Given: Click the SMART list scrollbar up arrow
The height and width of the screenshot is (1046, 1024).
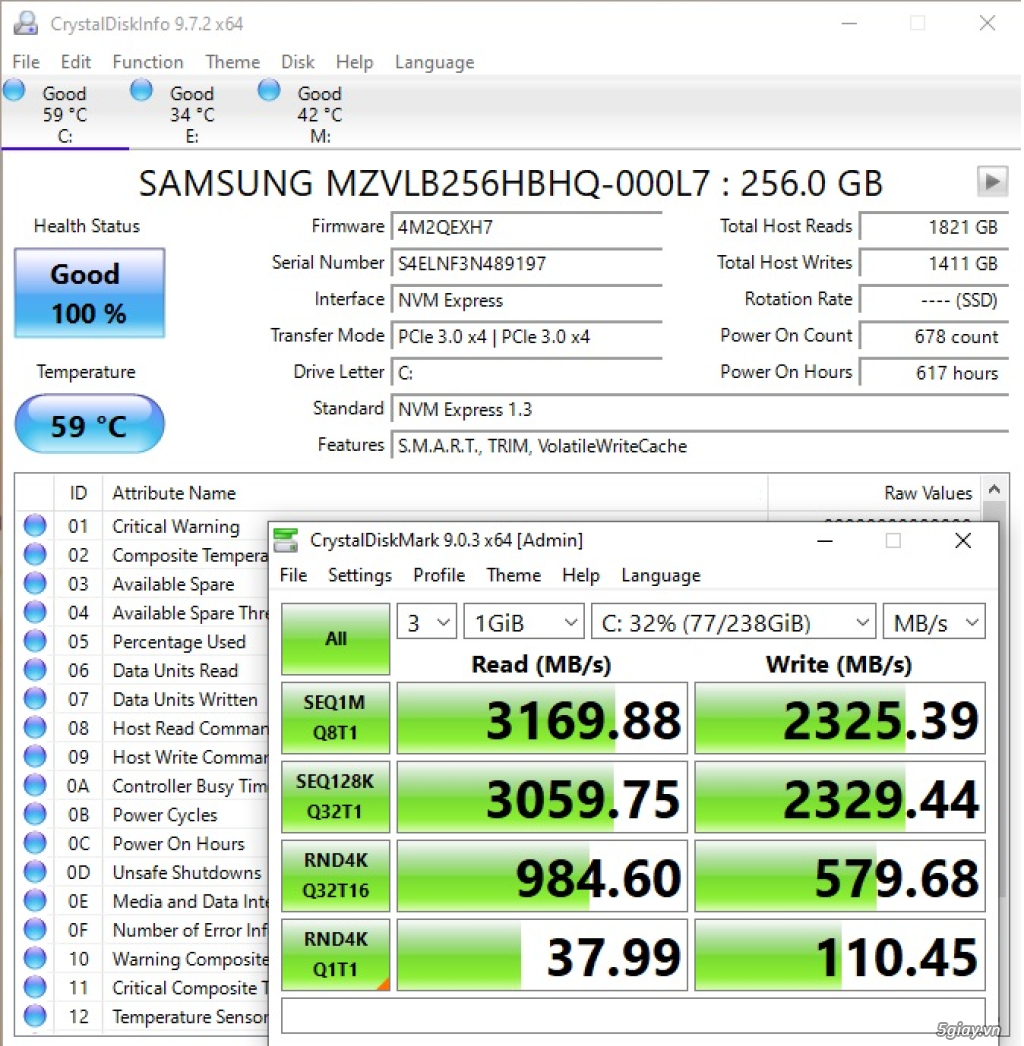Looking at the screenshot, I should (994, 490).
